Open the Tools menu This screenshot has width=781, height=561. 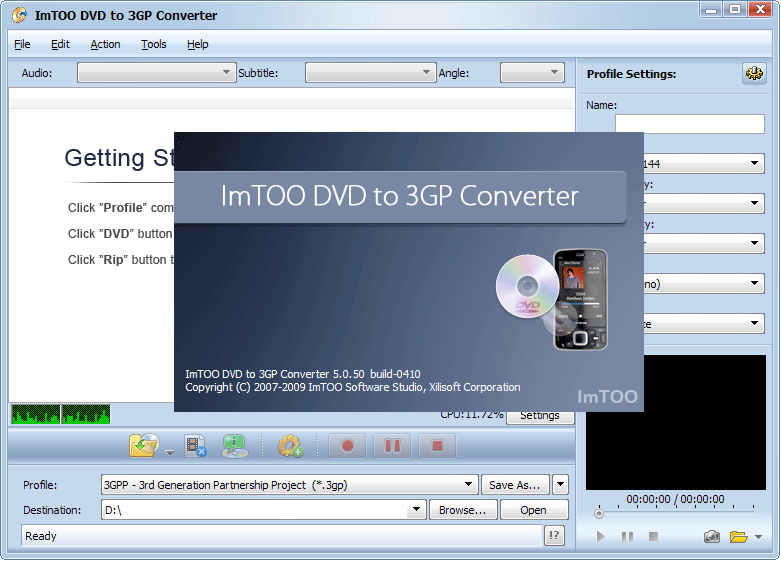pyautogui.click(x=153, y=44)
